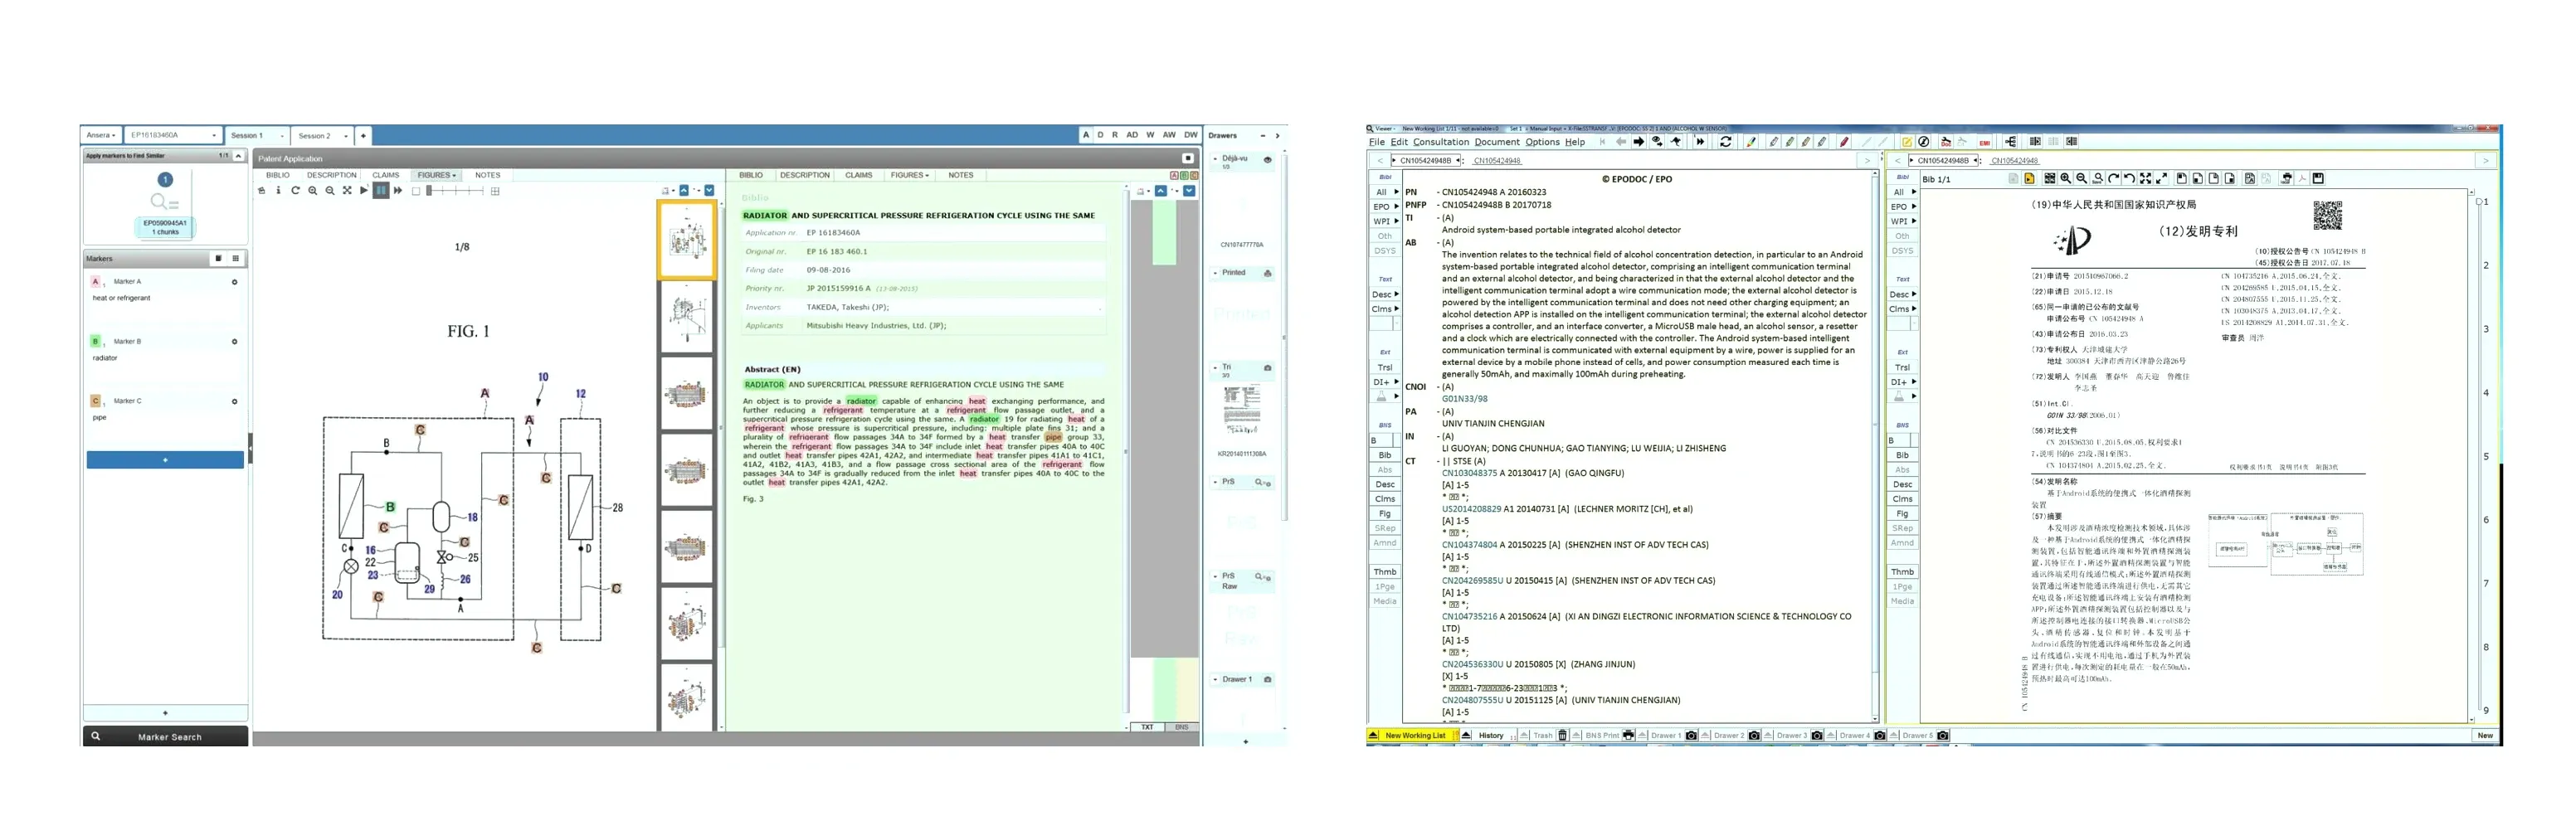Adjust the figure zoom slider handle
Viewport: 2576px width, 821px height.
[429, 190]
